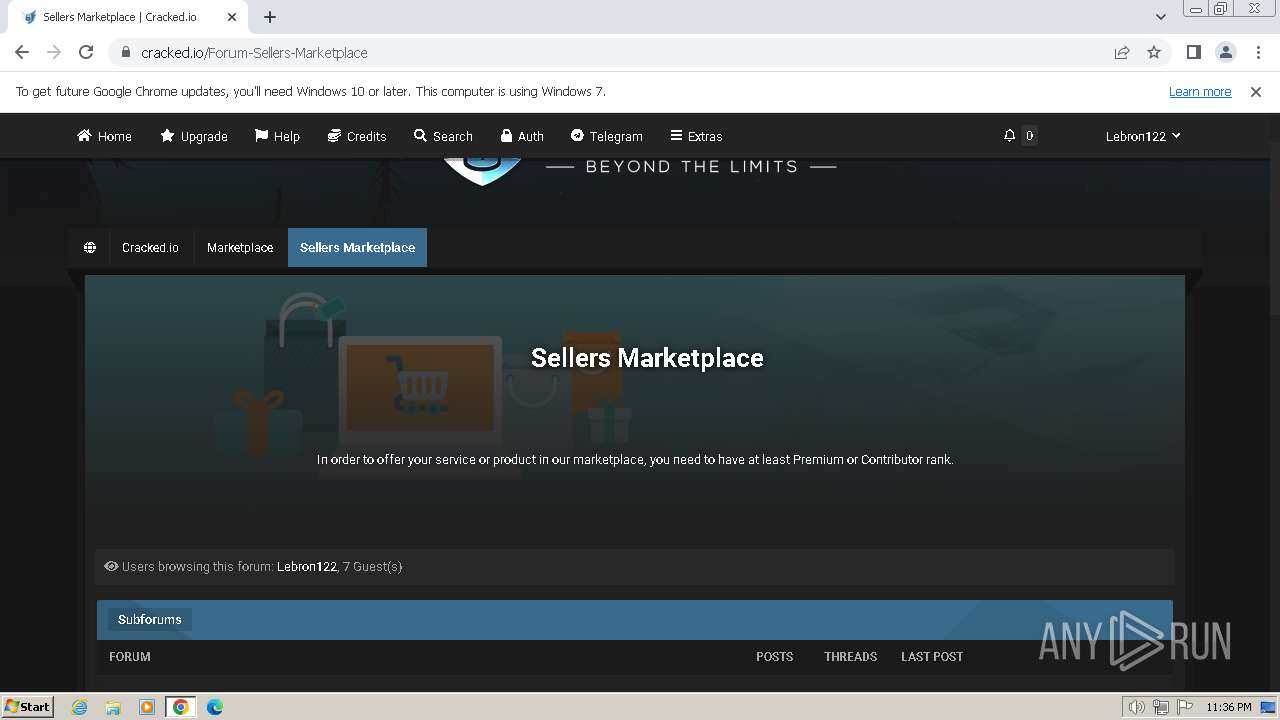Viewport: 1280px width, 720px height.
Task: Click the system clock 11:36 PM
Action: coord(1229,707)
